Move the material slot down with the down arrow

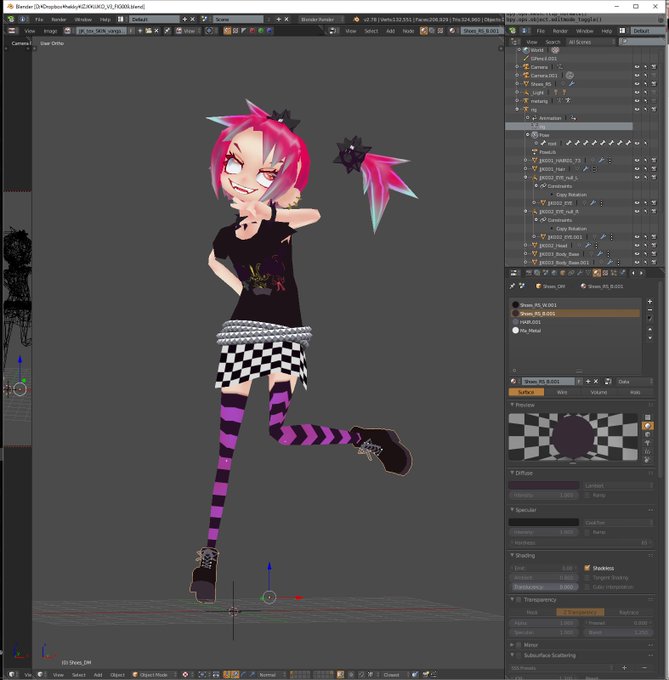pyautogui.click(x=649, y=337)
